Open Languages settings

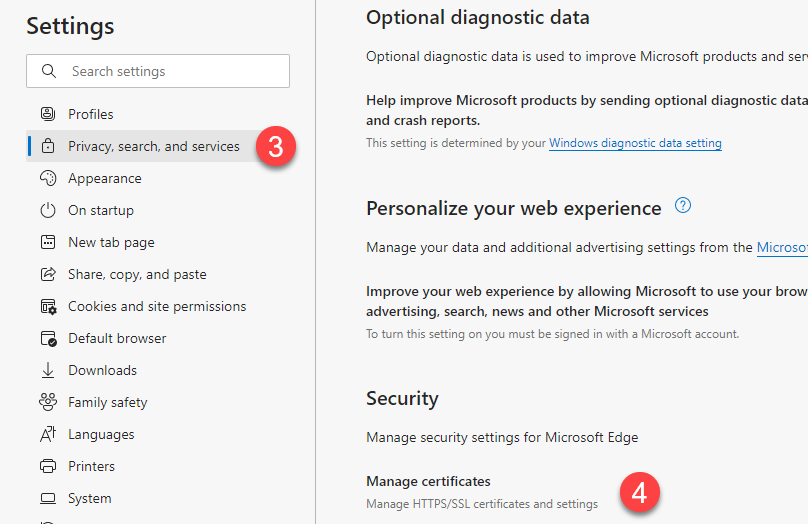click(158, 434)
